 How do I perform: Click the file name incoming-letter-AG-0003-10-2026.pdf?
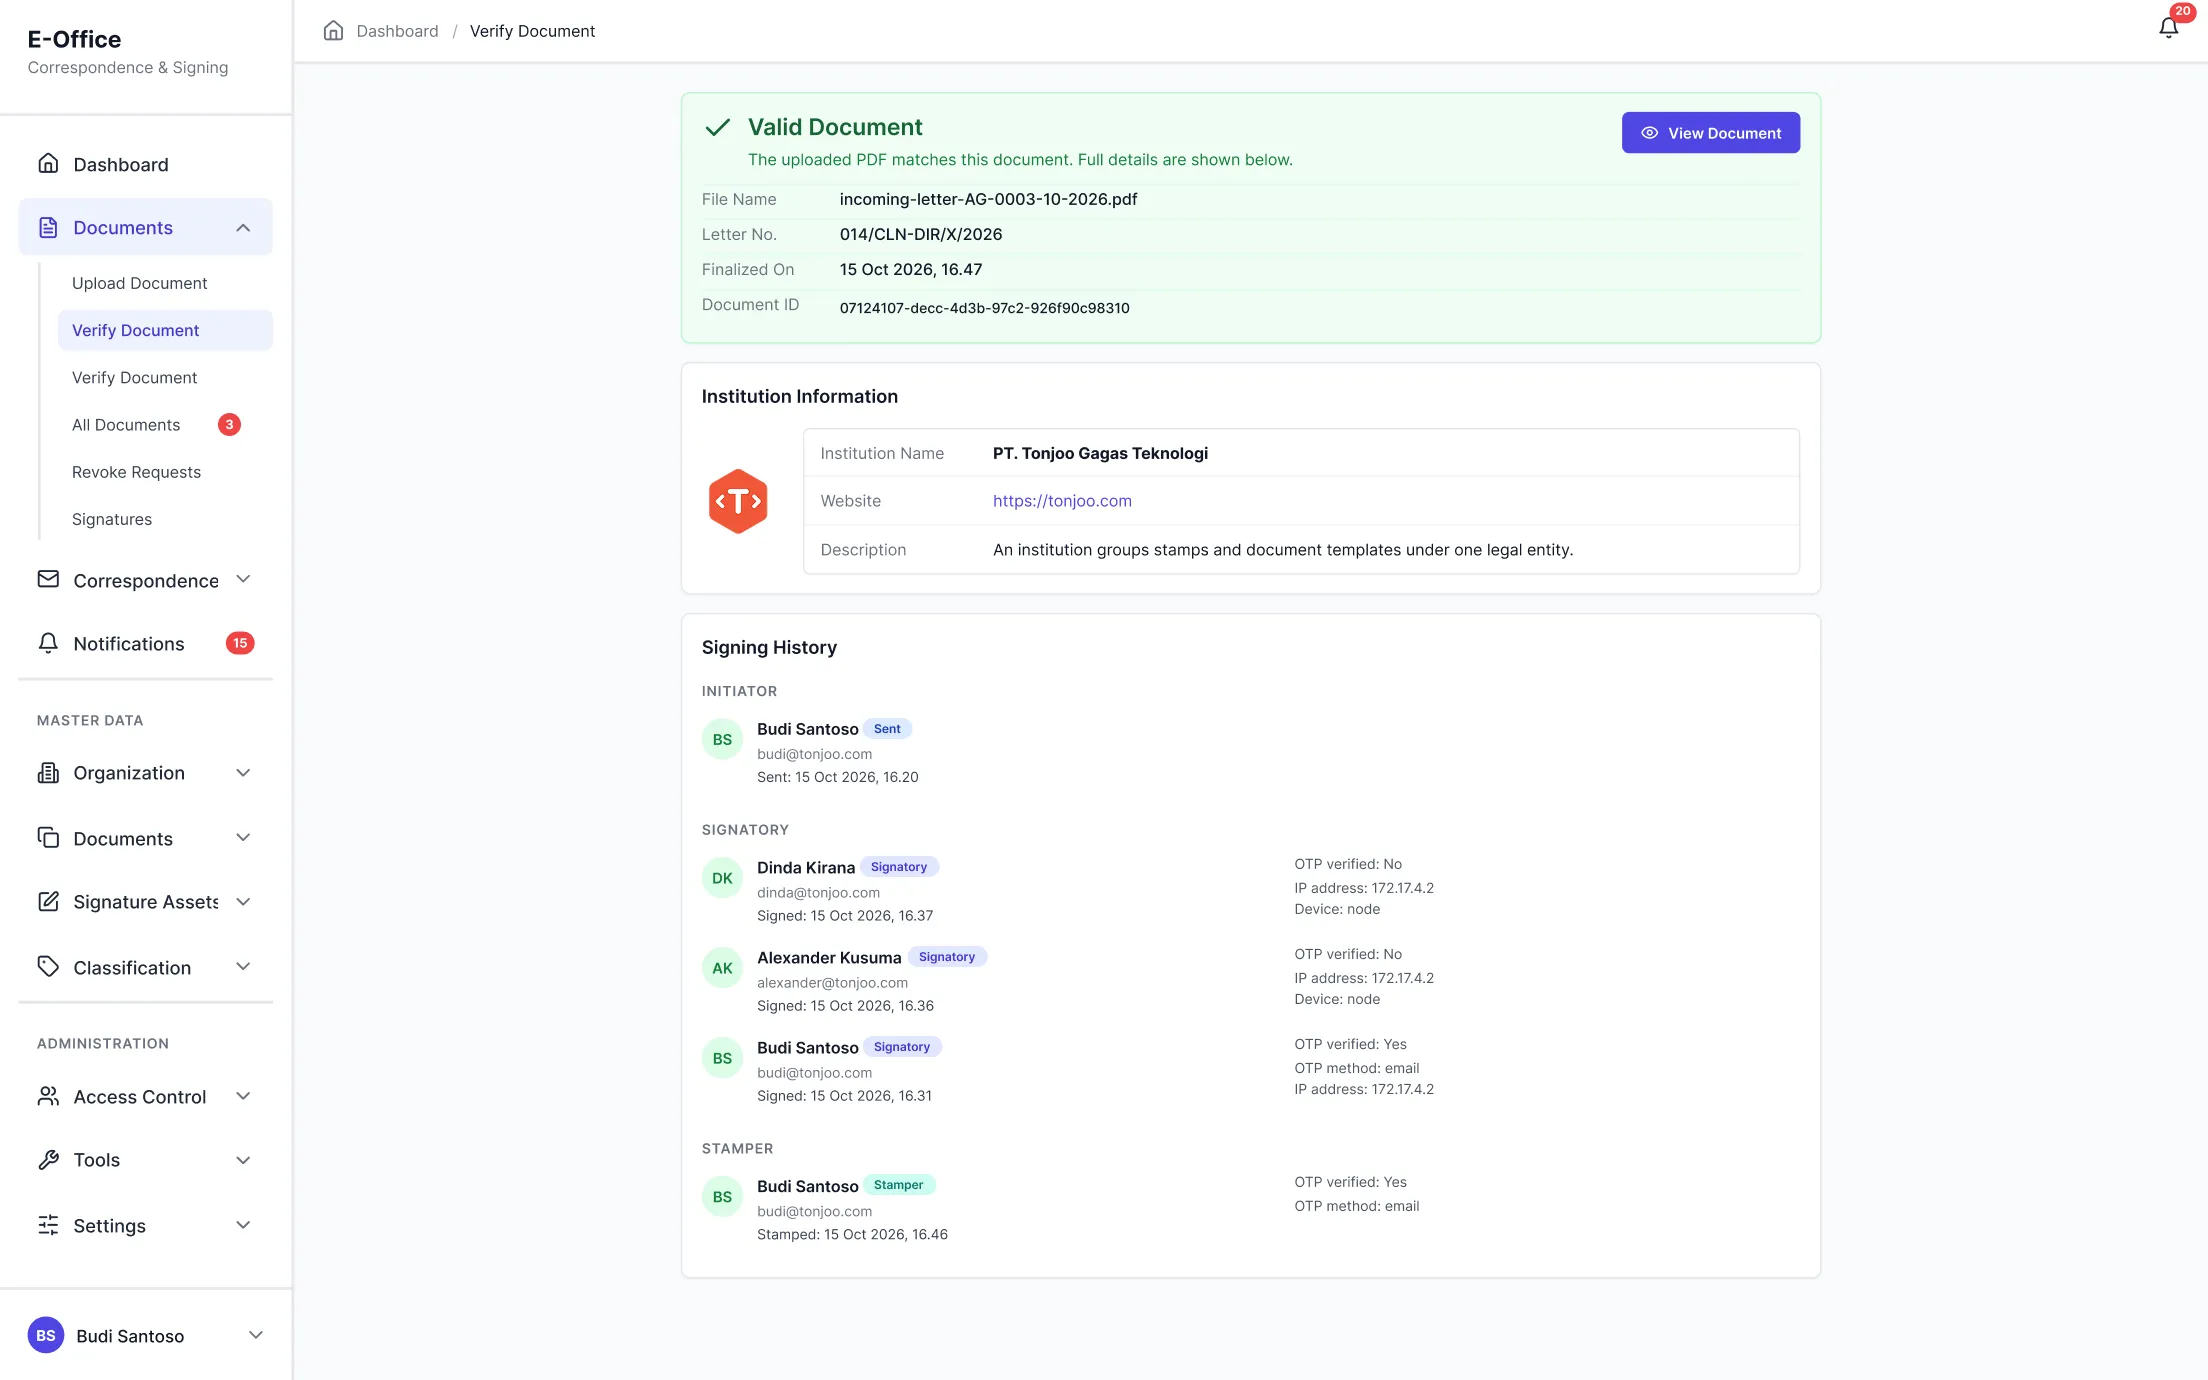(988, 199)
